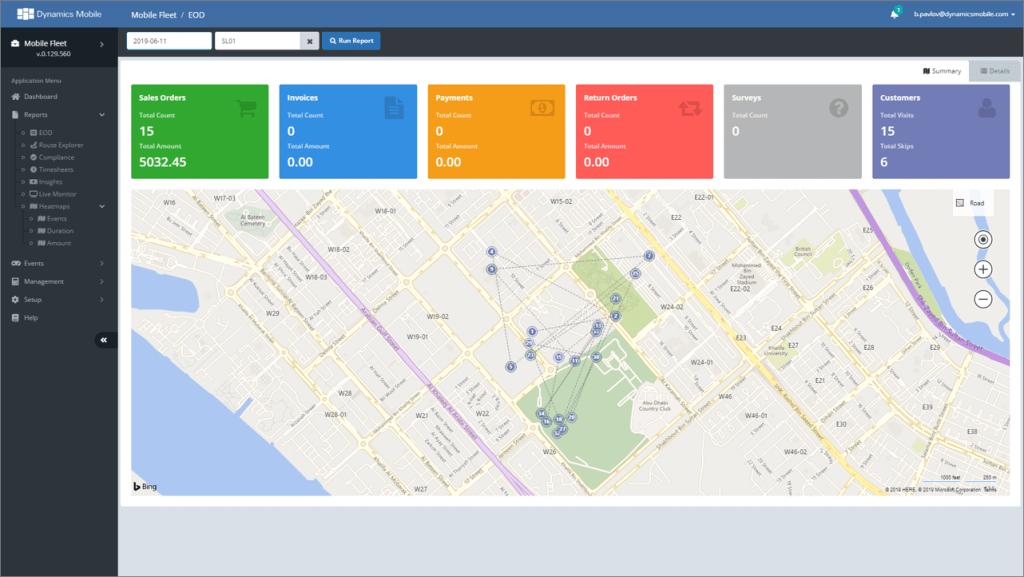Click the Mobile Fleet breadcrumb link
This screenshot has width=1024, height=577.
153,14
